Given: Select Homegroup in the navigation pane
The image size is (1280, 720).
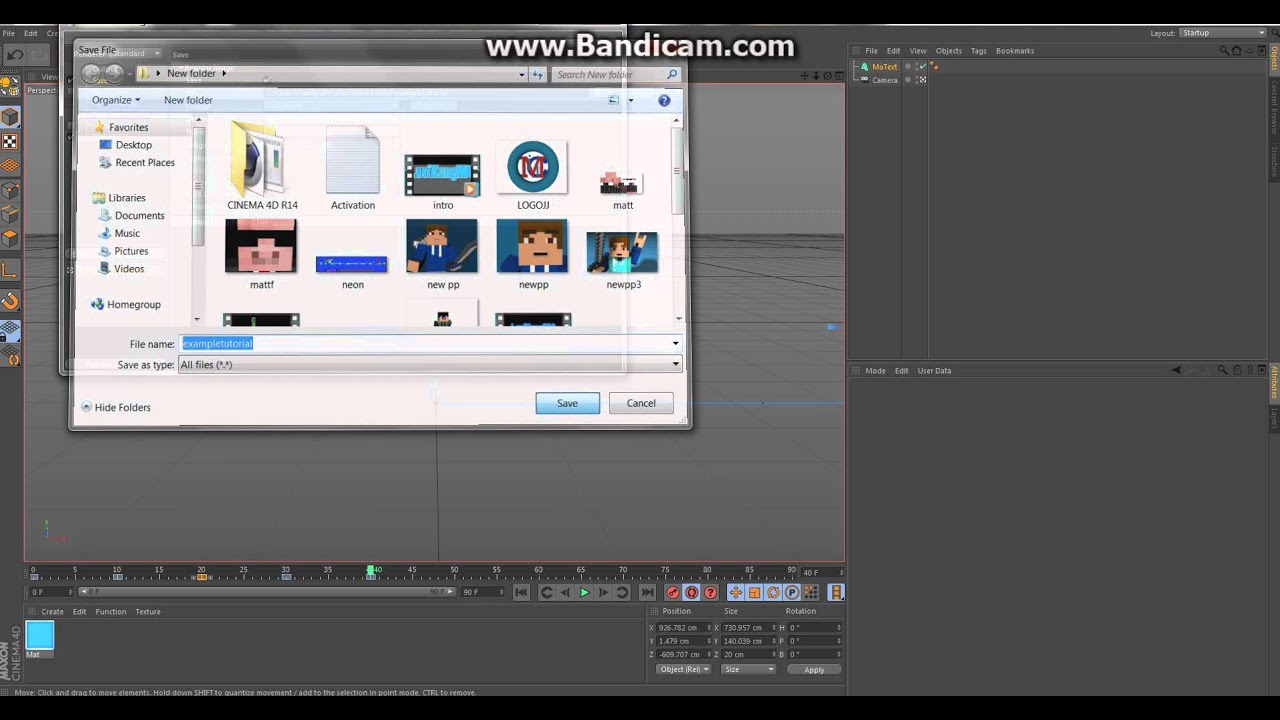Looking at the screenshot, I should point(126,304).
